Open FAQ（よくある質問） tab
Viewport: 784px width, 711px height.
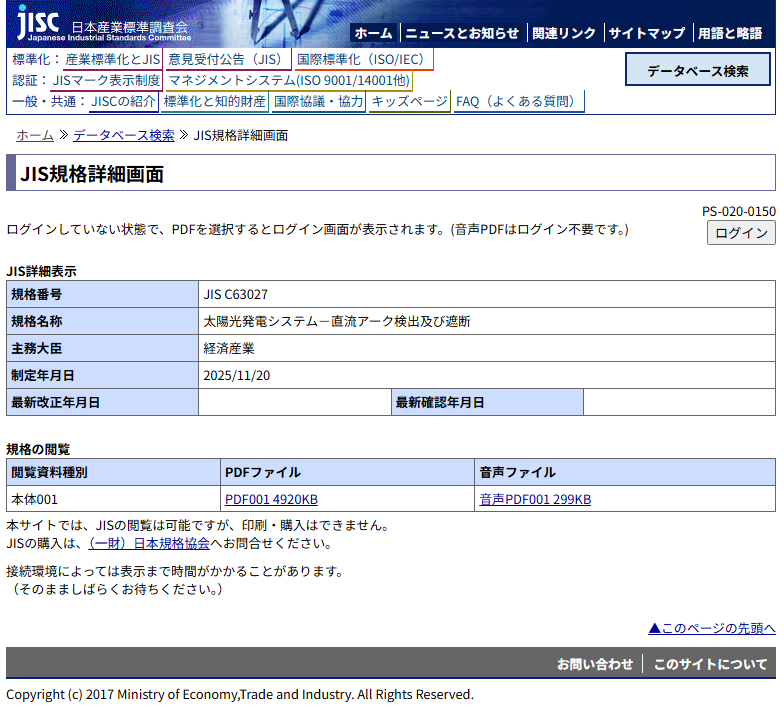click(x=517, y=102)
